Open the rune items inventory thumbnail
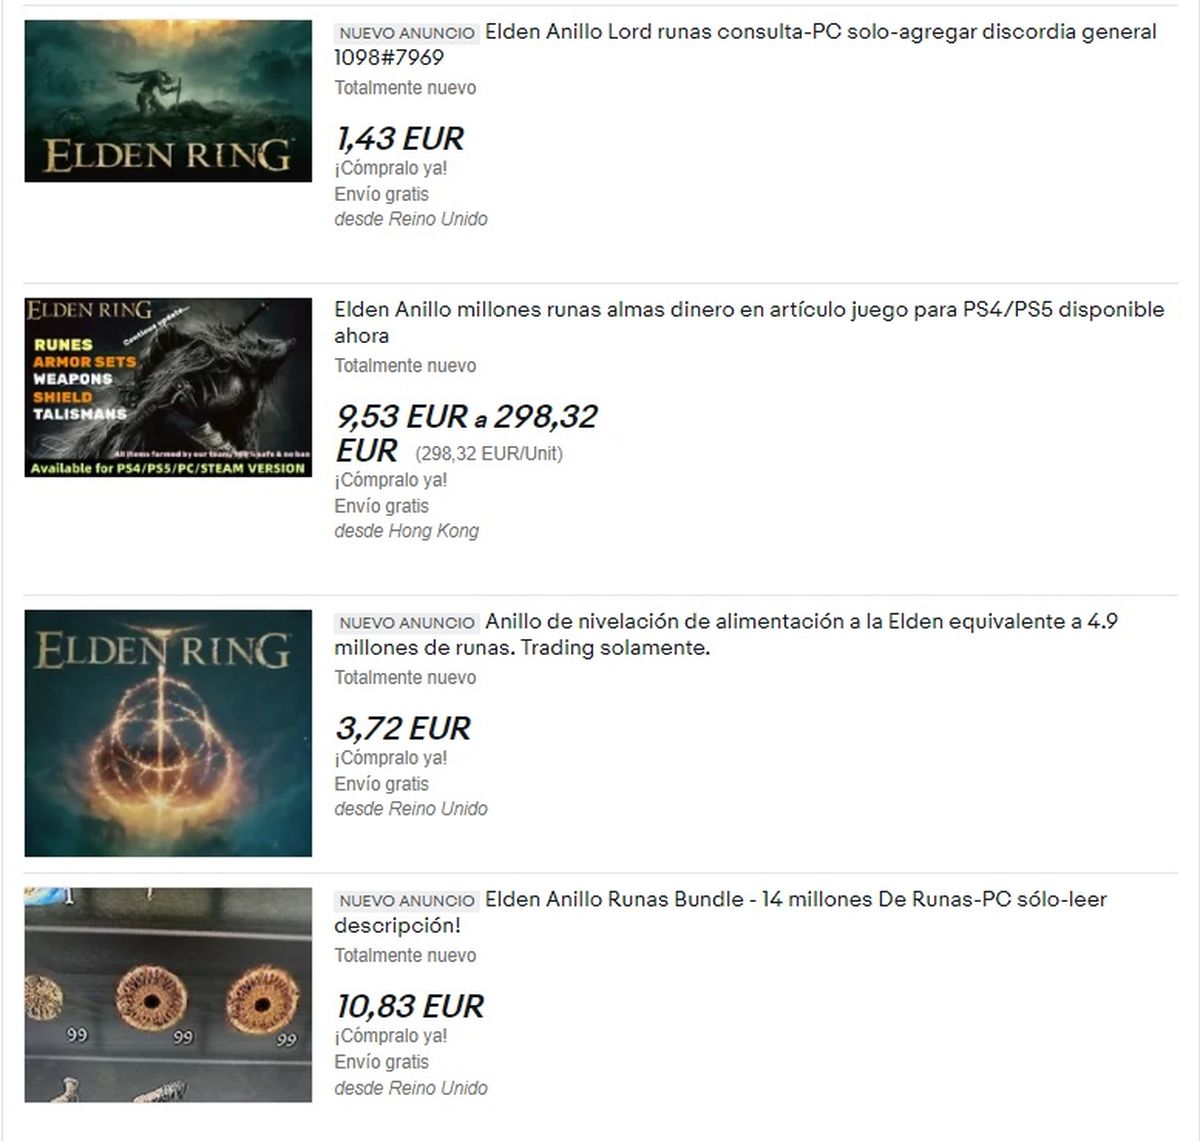This screenshot has width=1200, height=1141. pos(168,995)
